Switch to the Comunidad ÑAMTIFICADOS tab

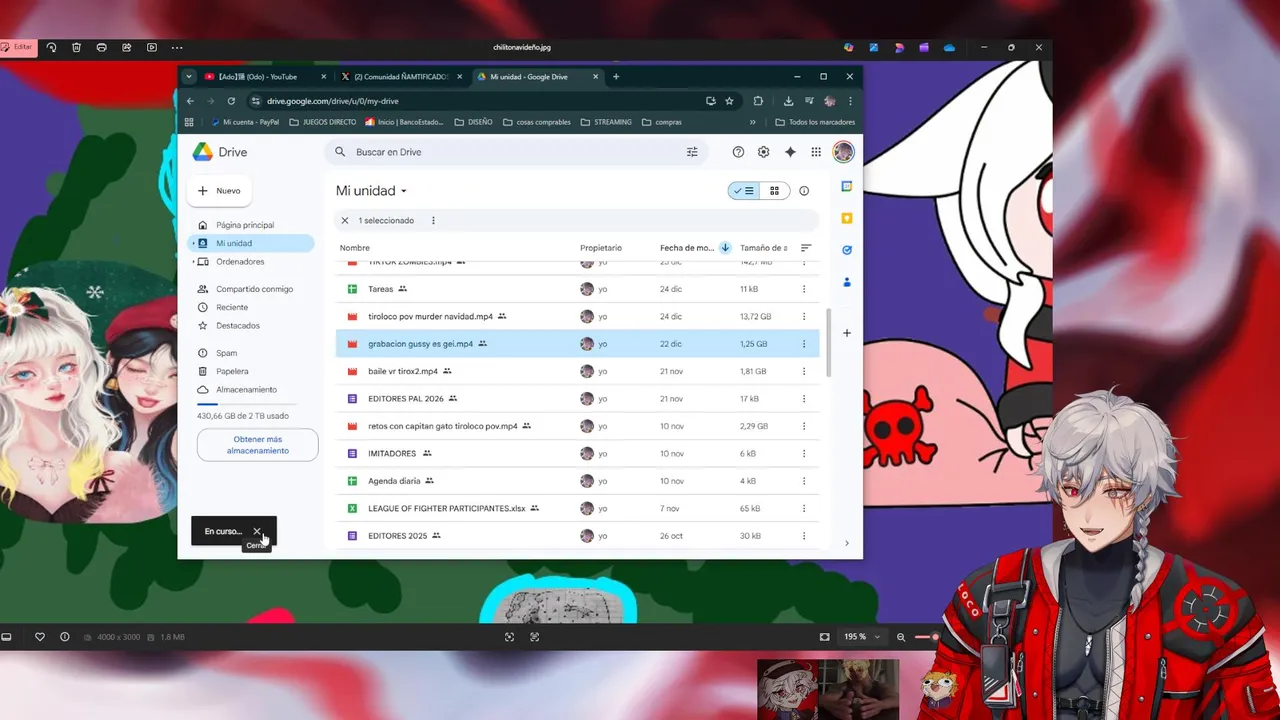[400, 77]
